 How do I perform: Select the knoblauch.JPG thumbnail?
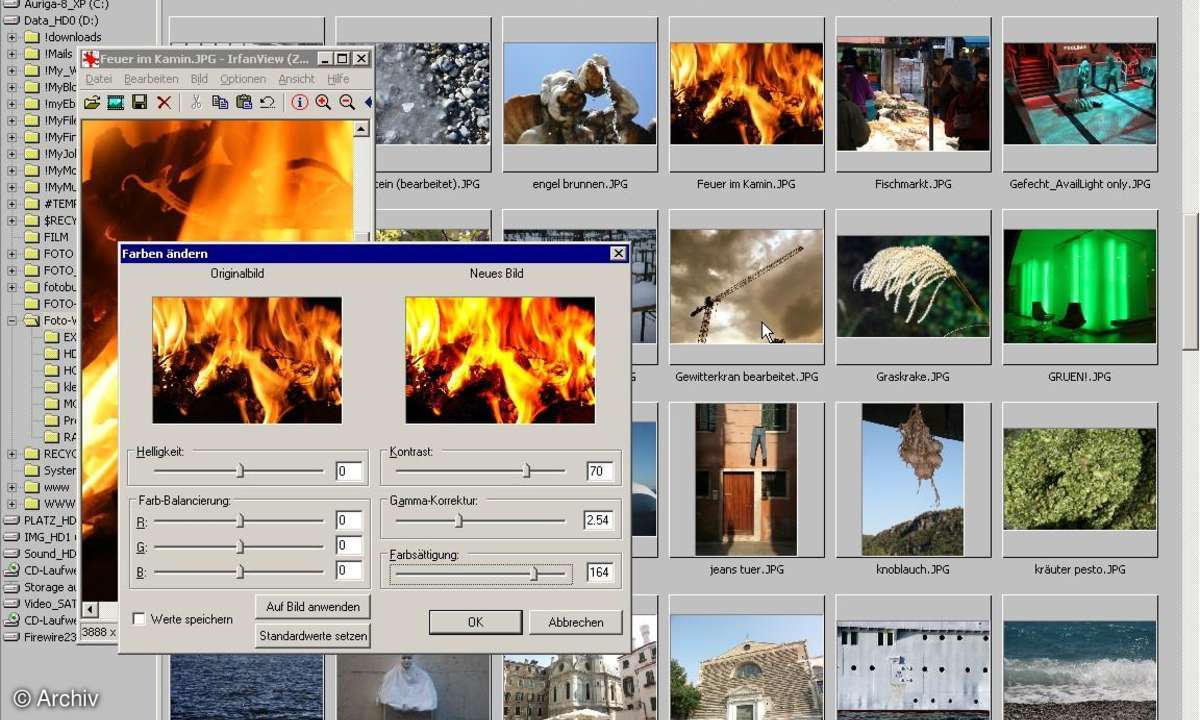point(913,480)
